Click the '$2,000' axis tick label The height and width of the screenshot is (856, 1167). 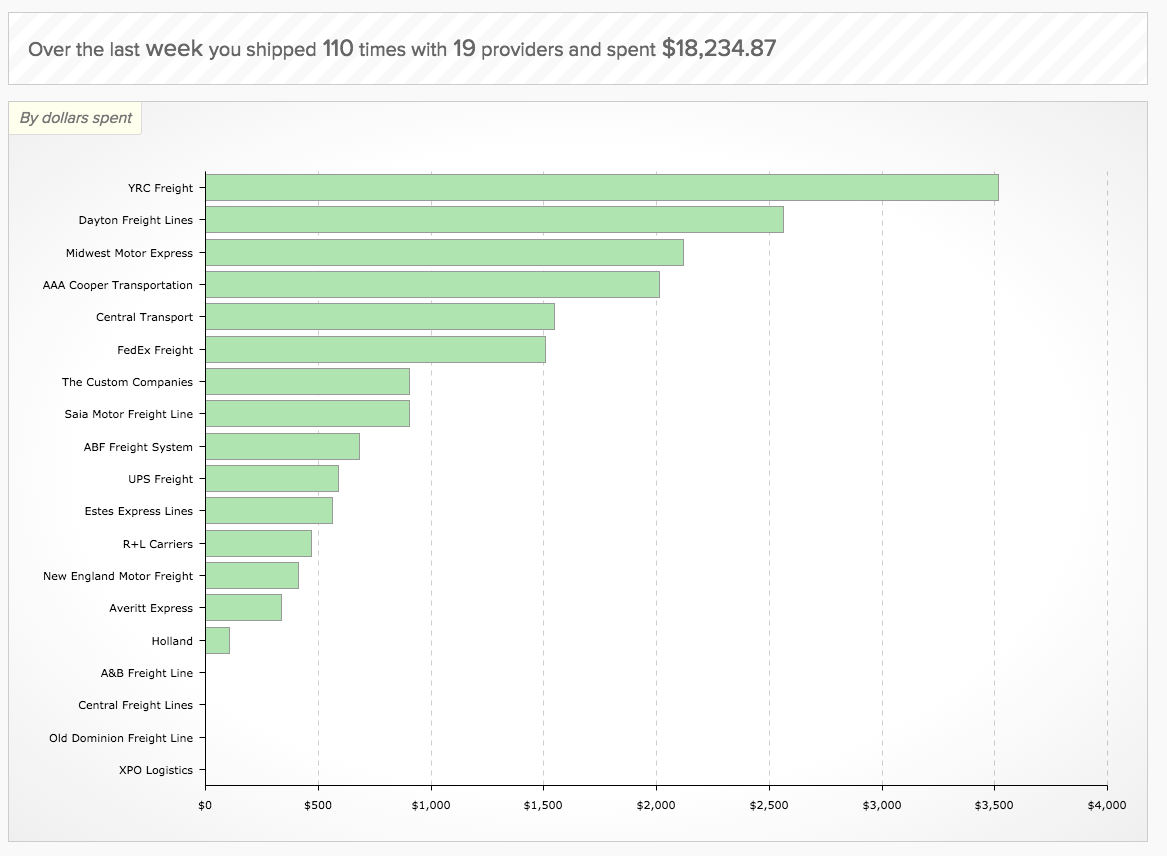coord(656,805)
